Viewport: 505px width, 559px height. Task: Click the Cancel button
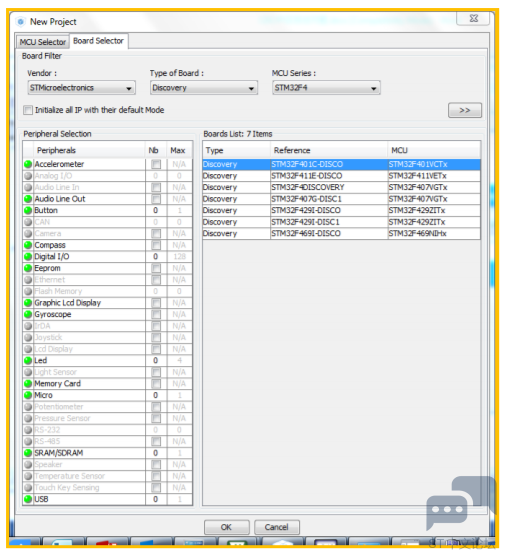click(x=277, y=527)
